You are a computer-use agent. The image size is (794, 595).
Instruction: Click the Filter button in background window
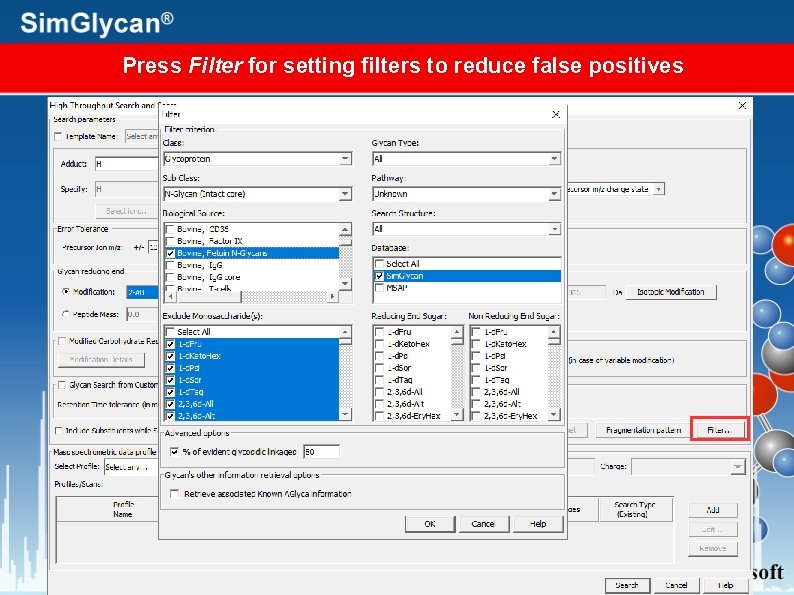[719, 430]
